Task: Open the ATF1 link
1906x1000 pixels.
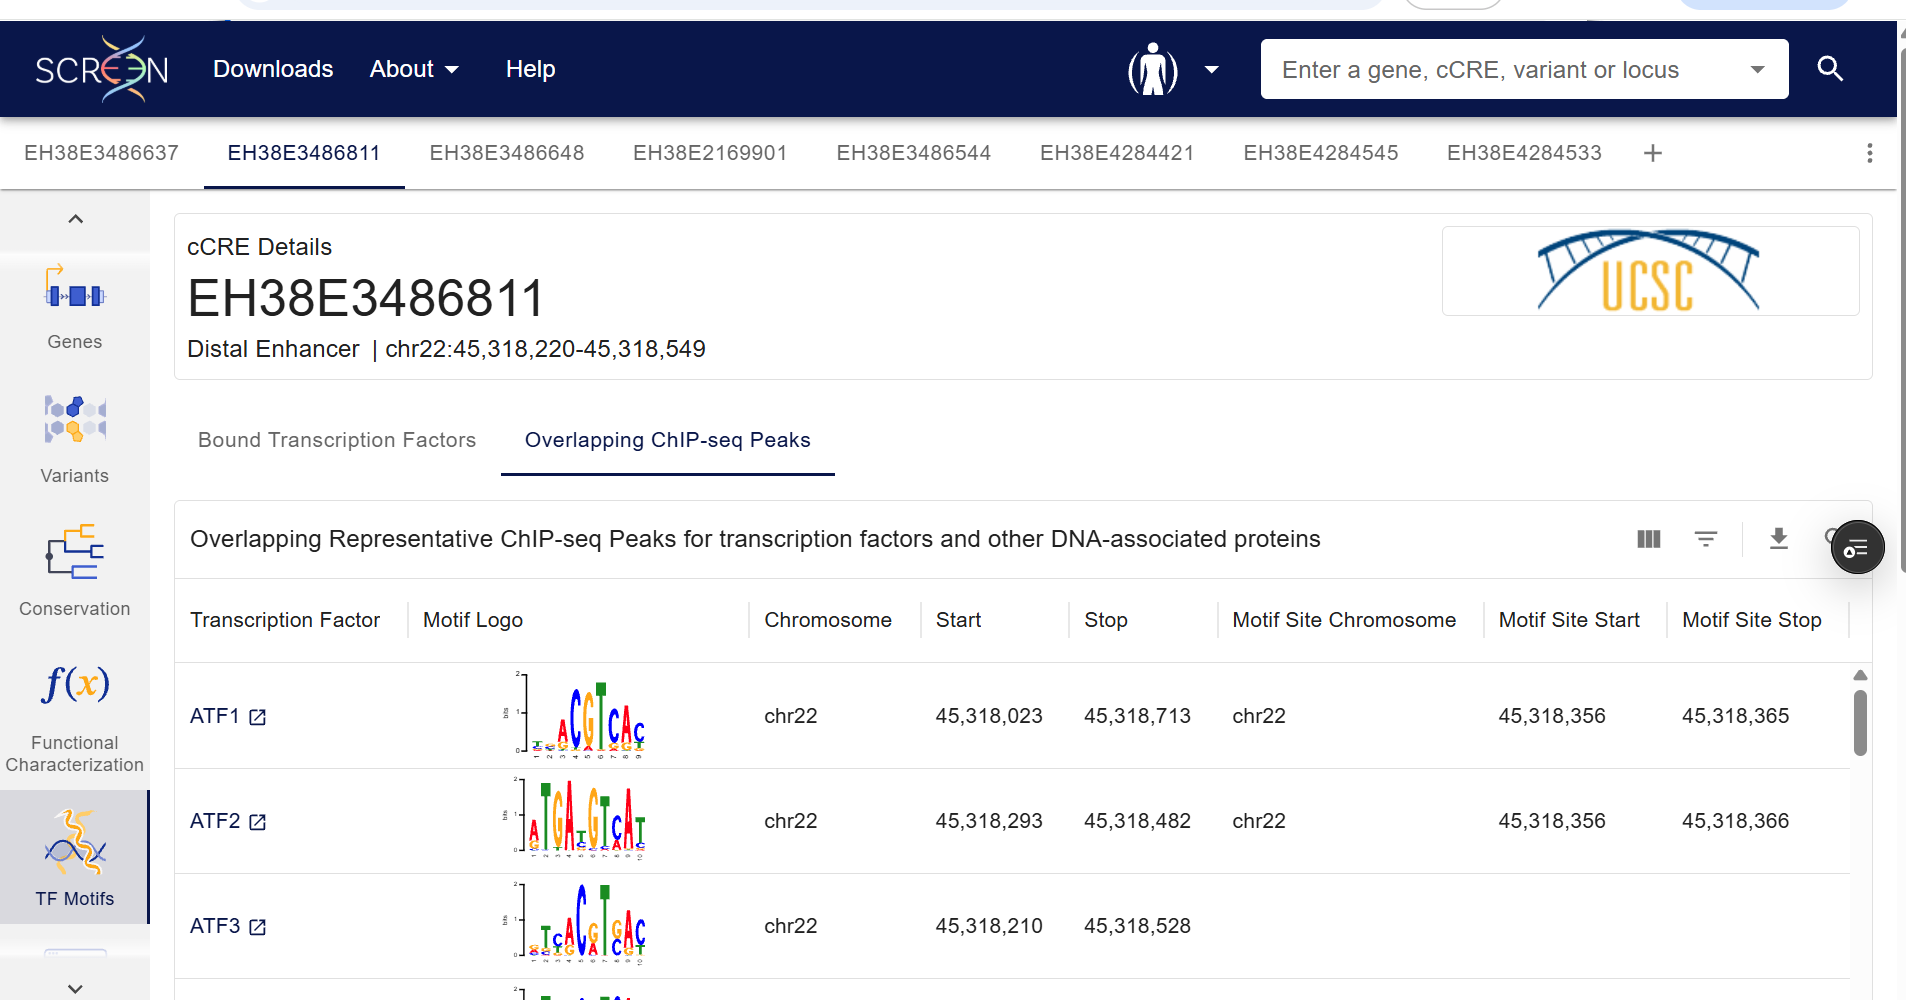Action: tap(215, 716)
